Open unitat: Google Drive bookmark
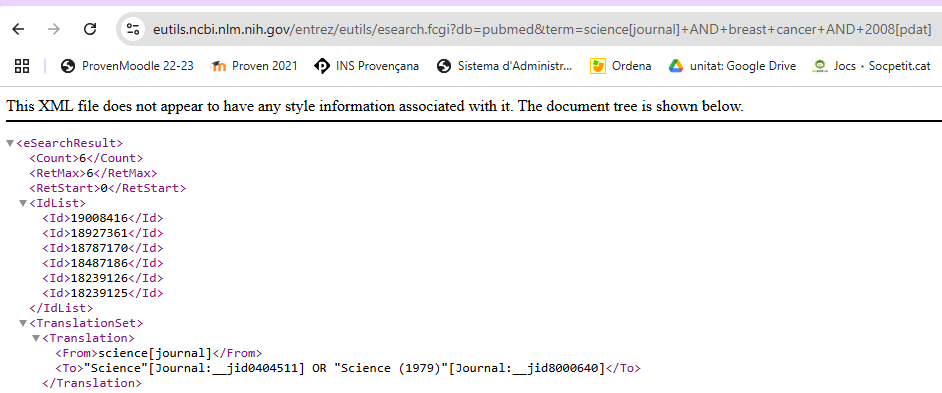Viewport: 942px width, 393px height. pyautogui.click(x=732, y=66)
